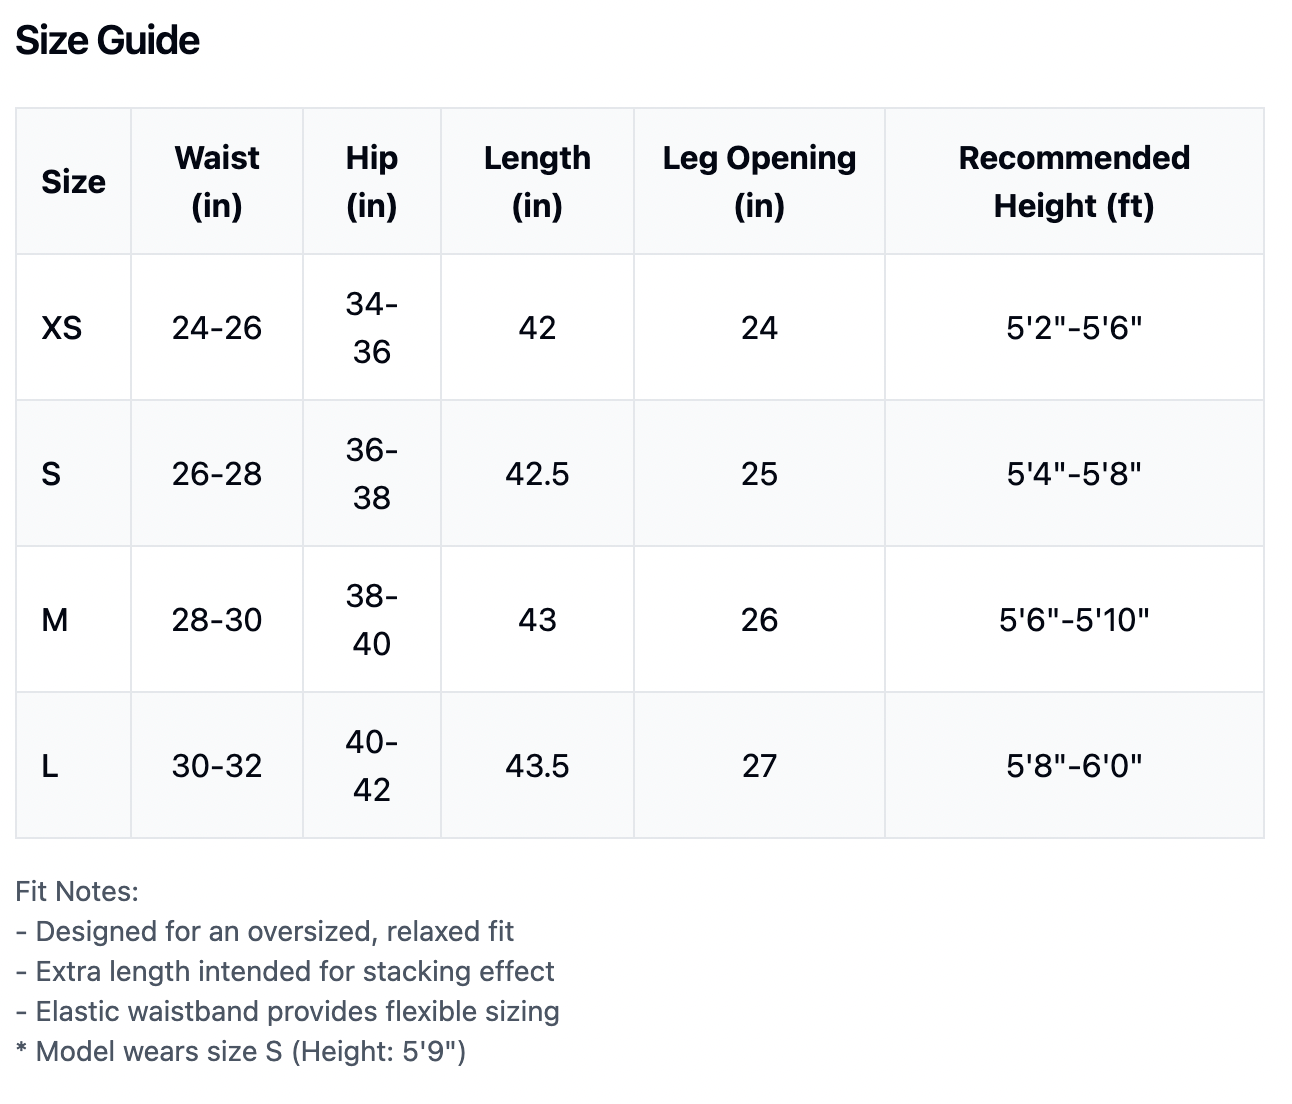Screen dimensions: 1292x1104
Task: Select the 5'8"-6'0" height cell
Action: click(1074, 766)
